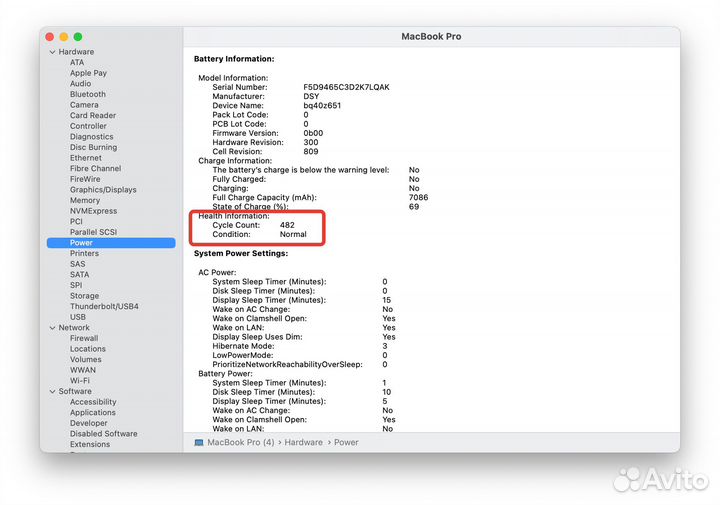Screen dimensions: 720x505
Task: Select the Thunderbolt/USB4 item
Action: pos(104,306)
